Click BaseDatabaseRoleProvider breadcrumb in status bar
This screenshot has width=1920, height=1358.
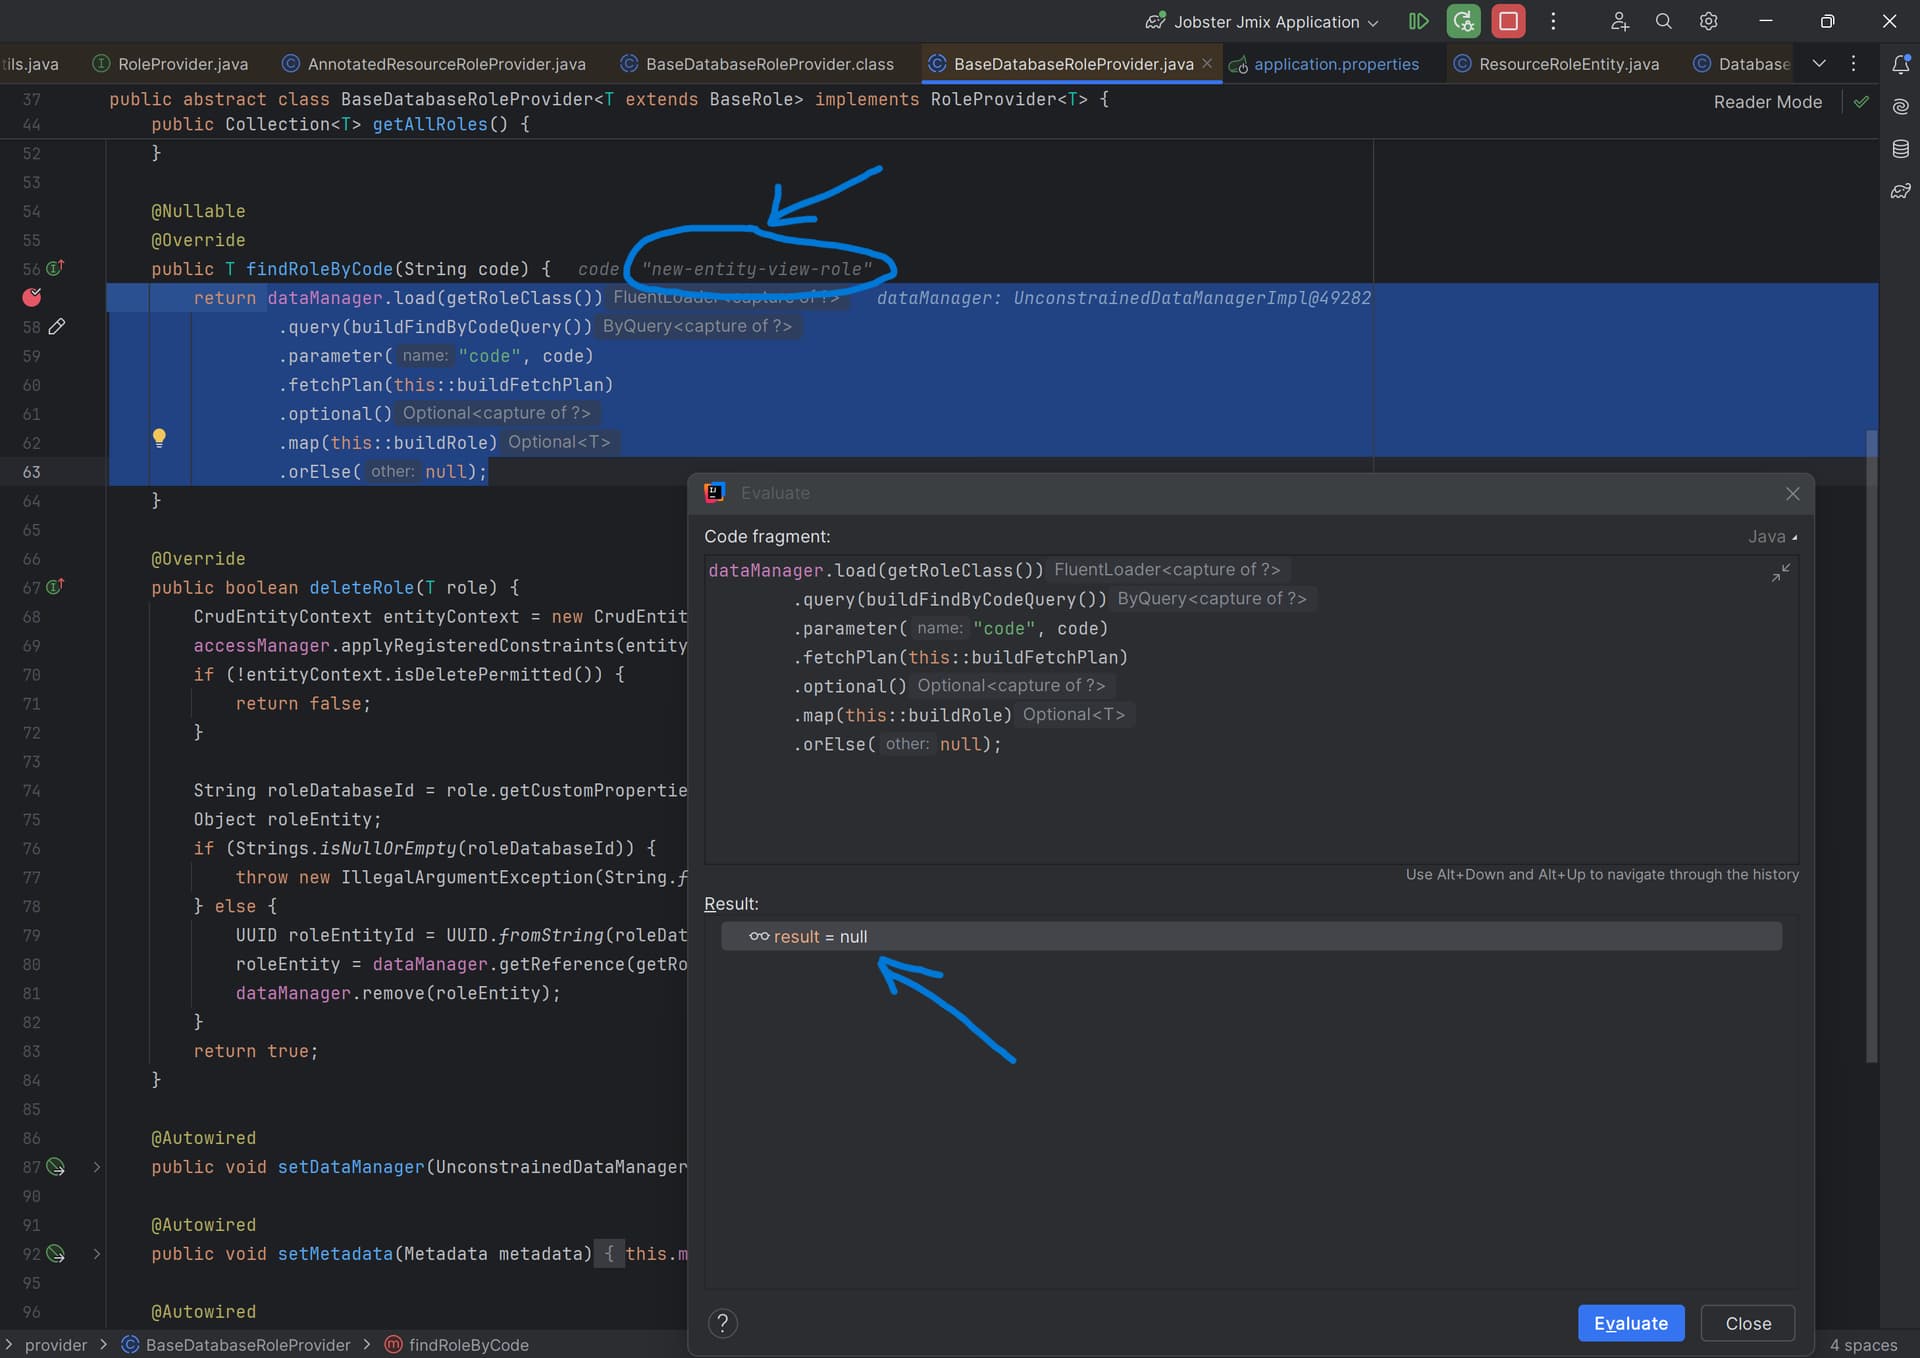(x=236, y=1345)
